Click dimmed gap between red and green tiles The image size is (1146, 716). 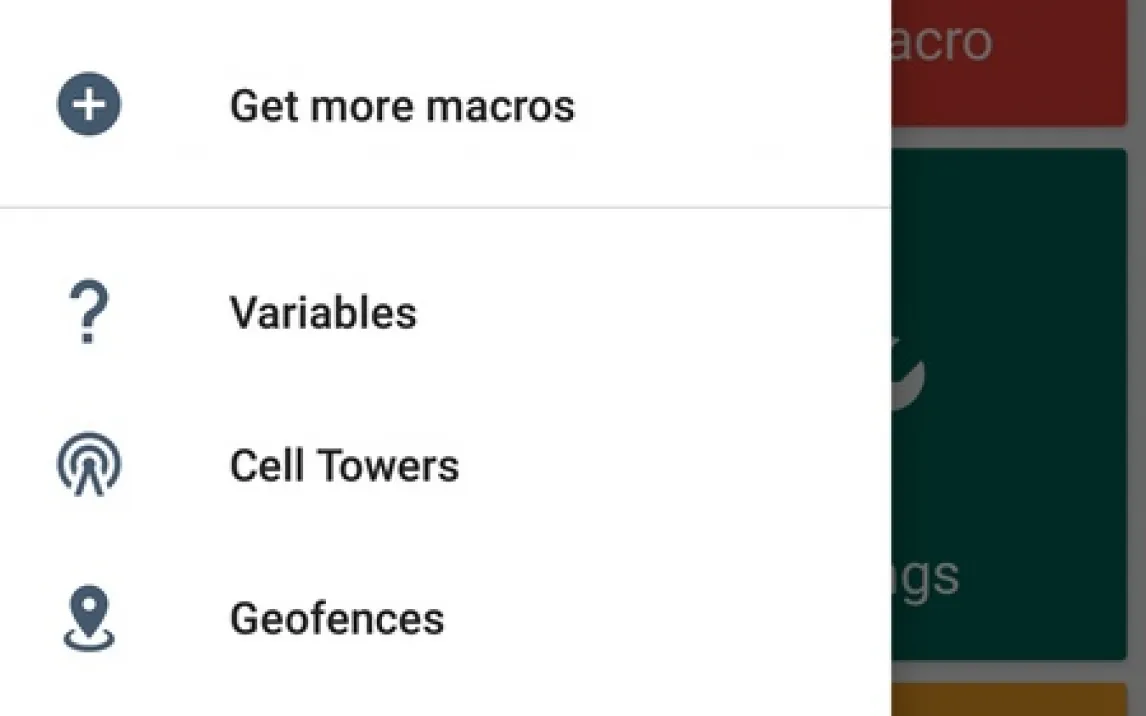point(1008,138)
